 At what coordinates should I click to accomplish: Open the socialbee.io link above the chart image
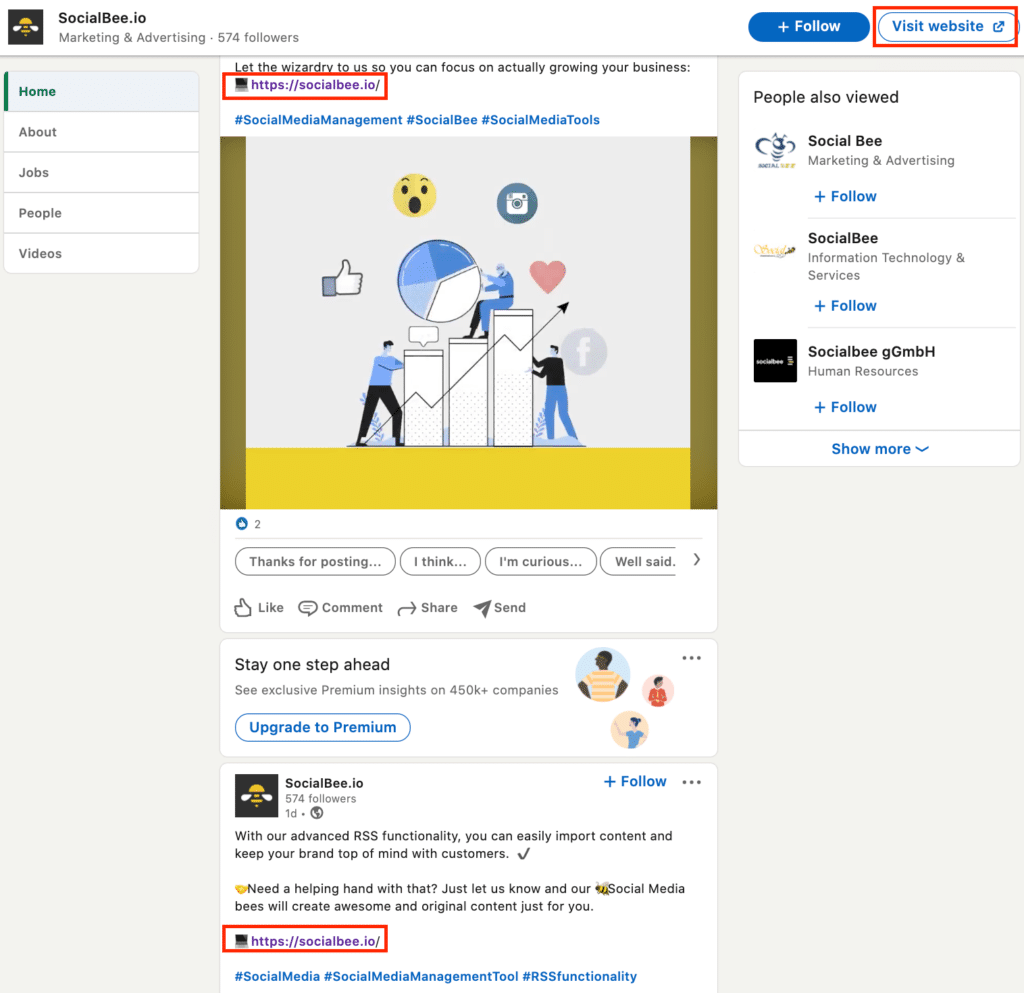tap(315, 85)
